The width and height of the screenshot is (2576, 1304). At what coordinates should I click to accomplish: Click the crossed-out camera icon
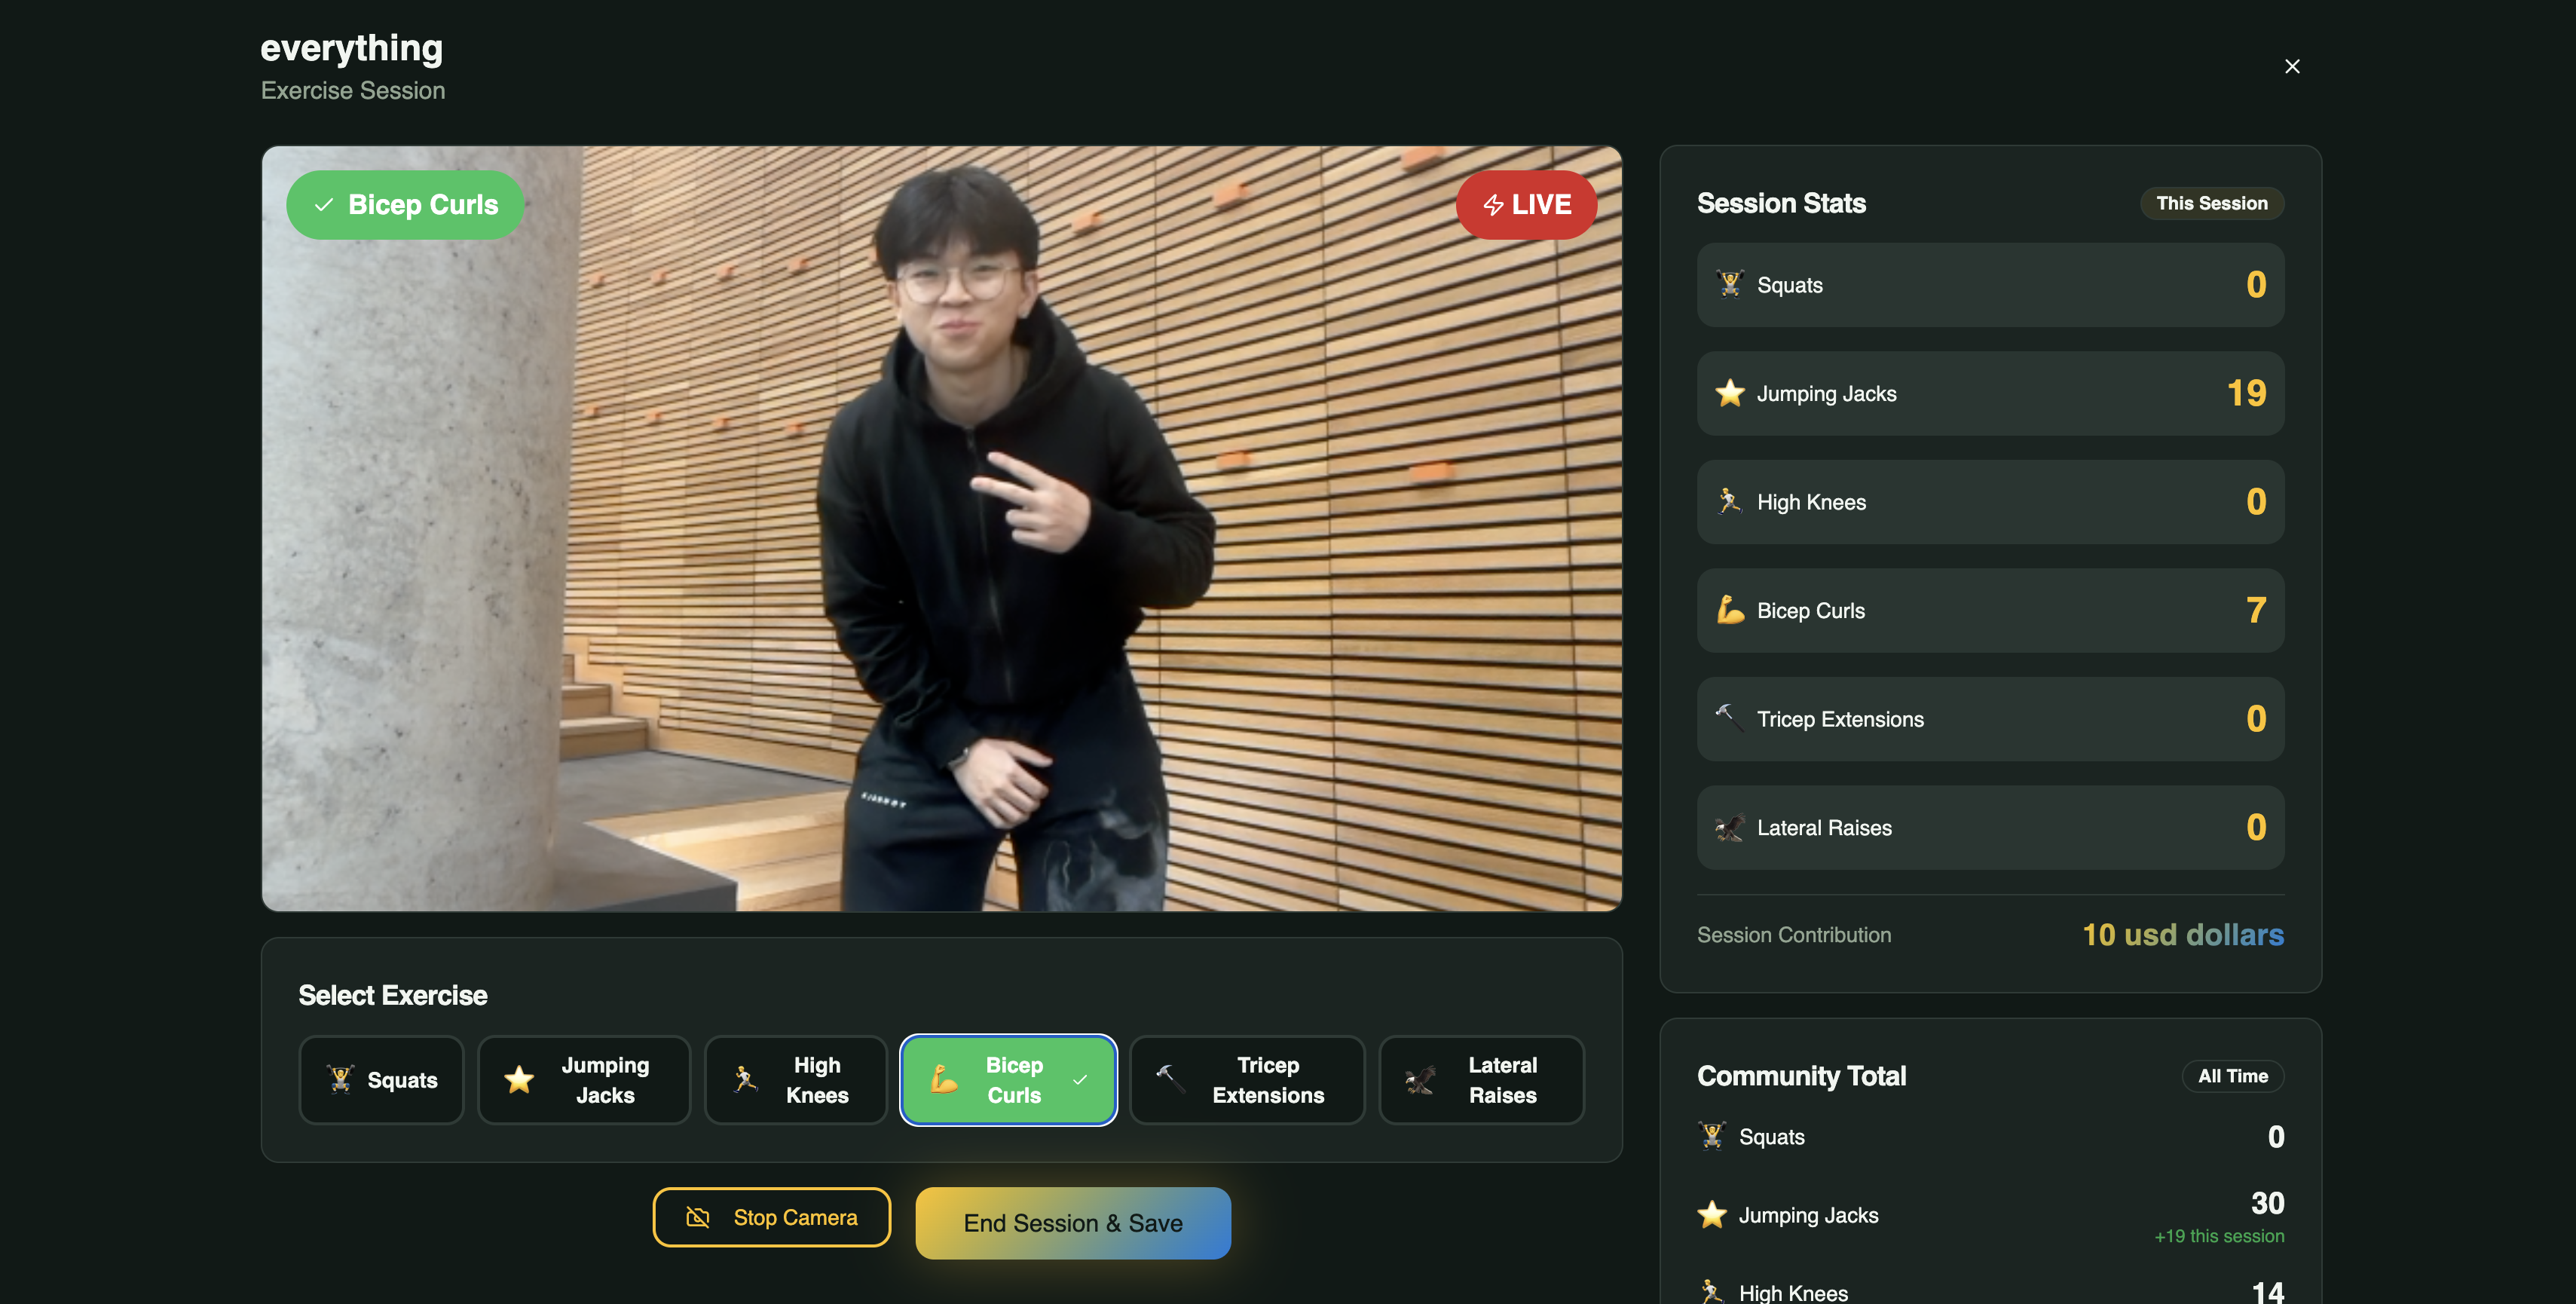[x=698, y=1217]
